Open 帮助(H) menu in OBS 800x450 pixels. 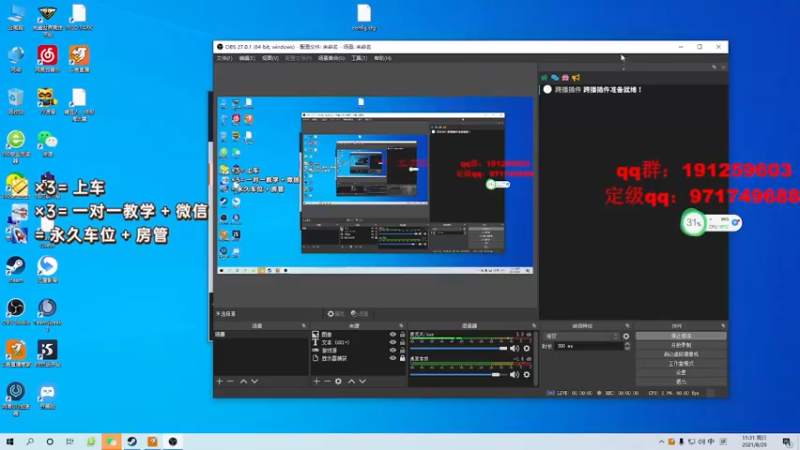(383, 58)
